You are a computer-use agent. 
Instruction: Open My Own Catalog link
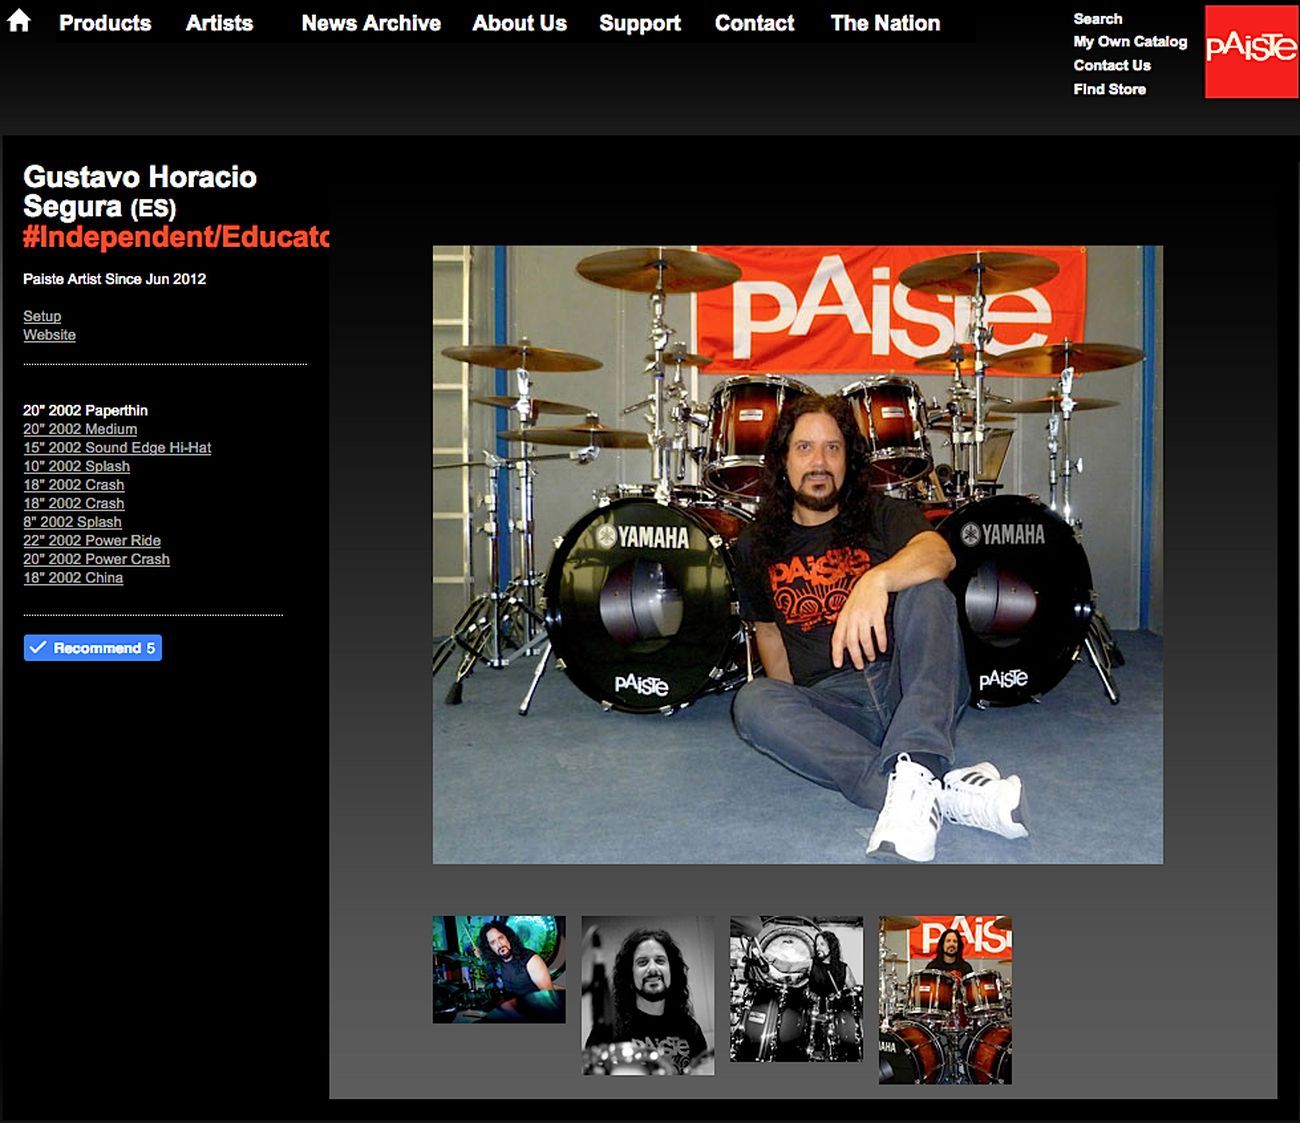[1130, 42]
